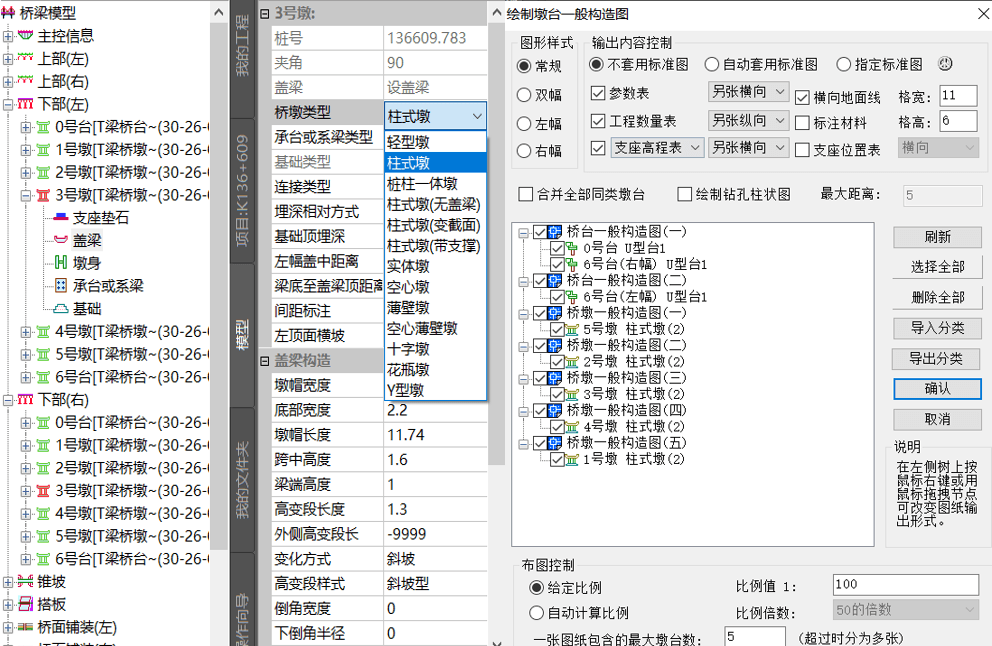
Task: Choose 空心墩 from the pier type list
Action: coord(409,287)
